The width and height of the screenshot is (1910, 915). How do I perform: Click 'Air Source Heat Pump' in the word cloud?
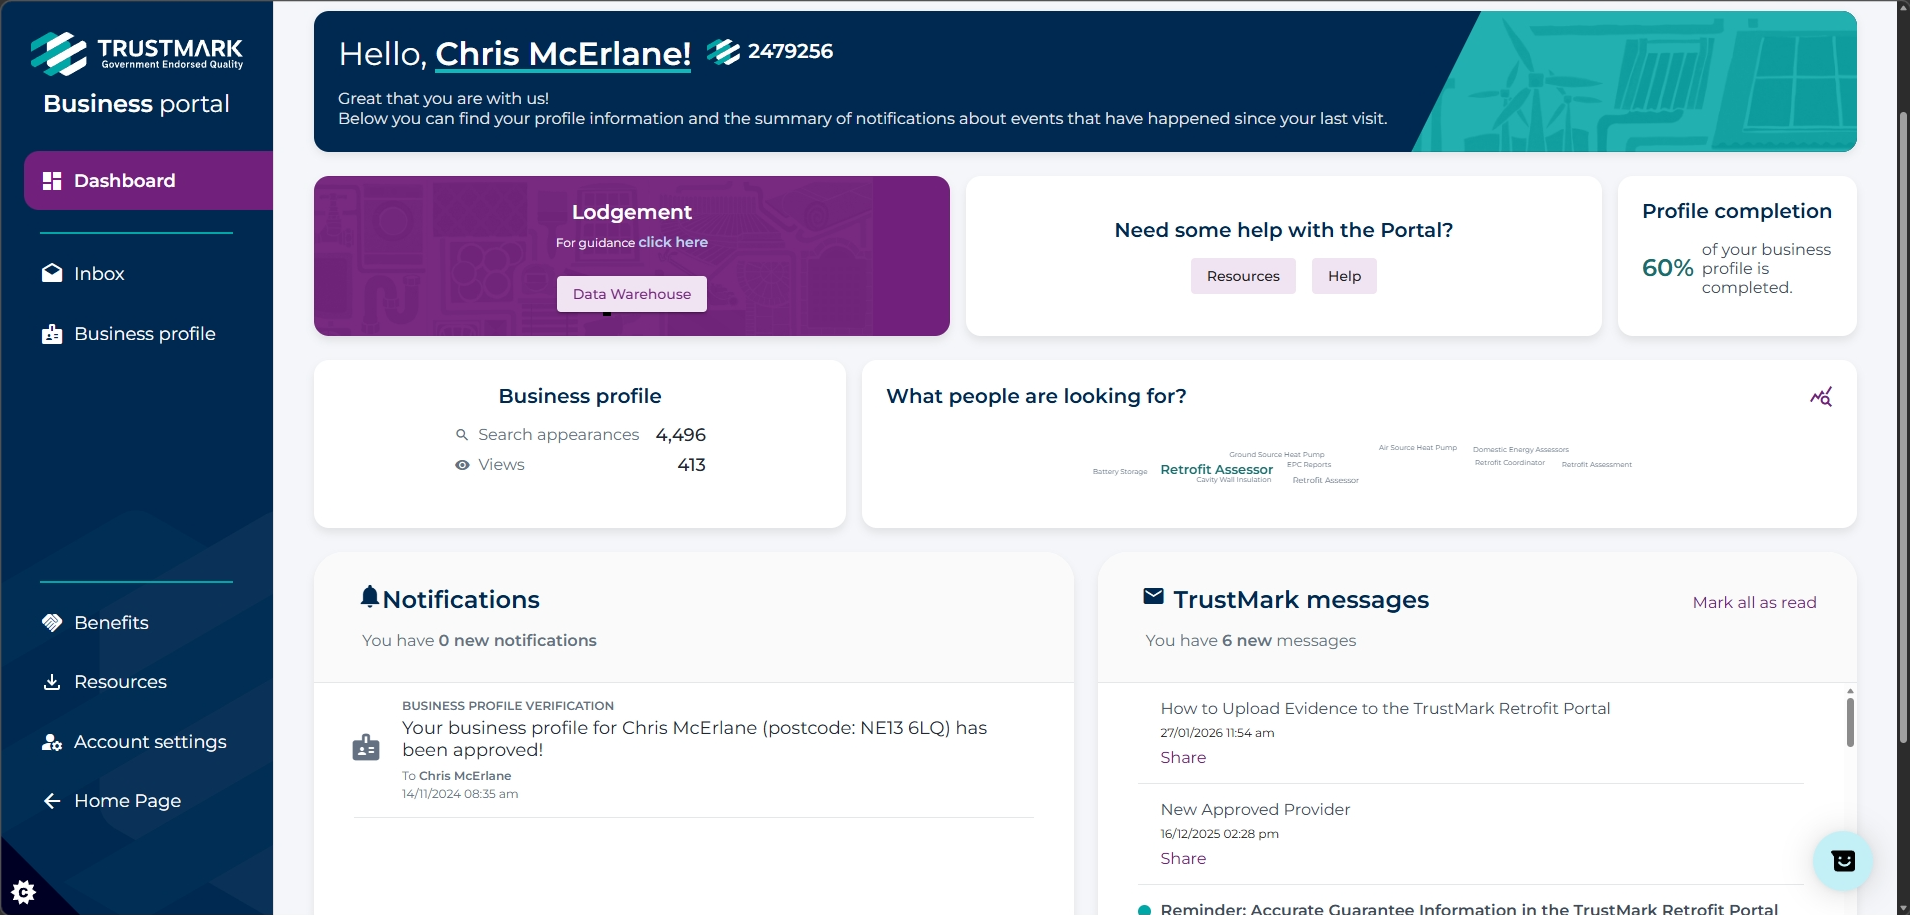[x=1418, y=448]
